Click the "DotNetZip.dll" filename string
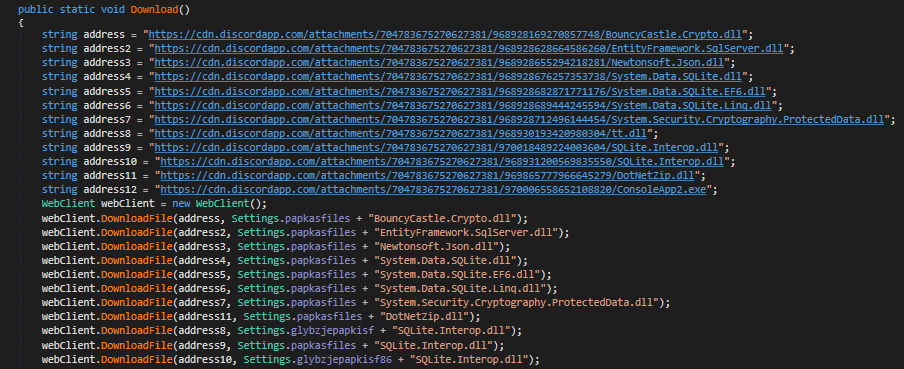The image size is (904, 369). (x=424, y=318)
